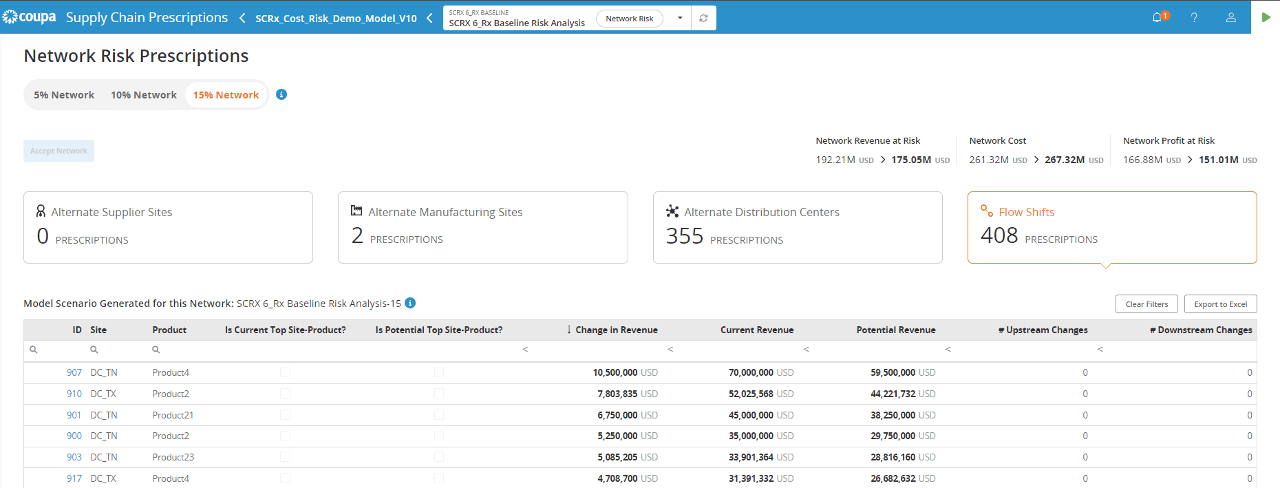Viewport: 1280px width, 488px height.
Task: Click the green play run icon
Action: 1266,18
